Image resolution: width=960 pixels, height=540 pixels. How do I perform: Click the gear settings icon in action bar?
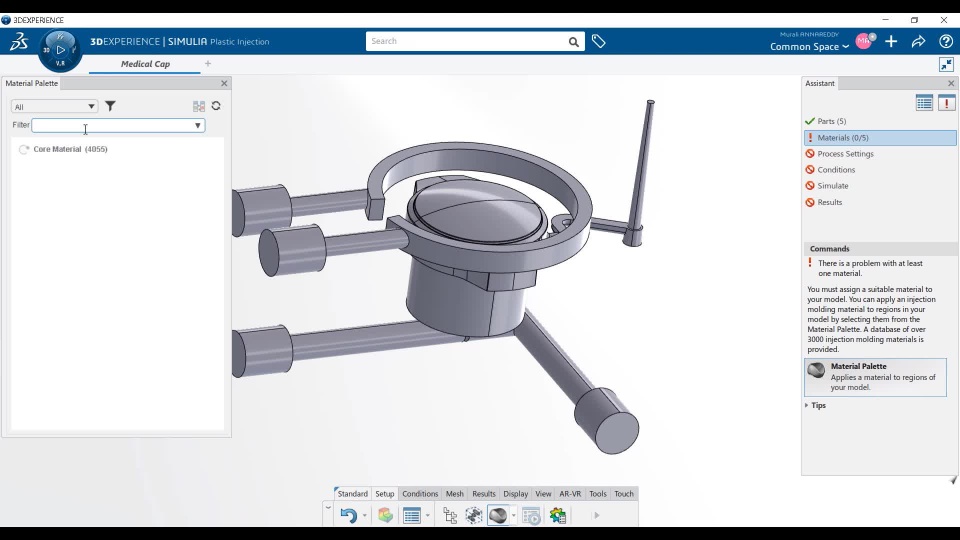pyautogui.click(x=558, y=516)
